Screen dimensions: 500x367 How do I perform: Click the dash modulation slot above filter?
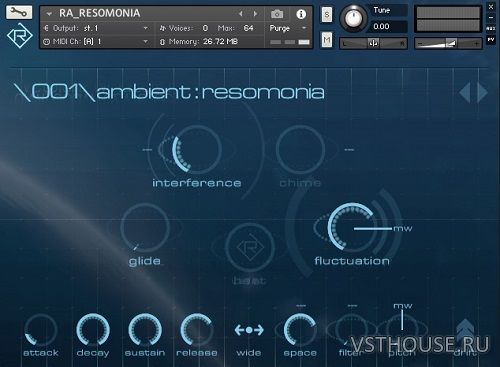click(352, 305)
